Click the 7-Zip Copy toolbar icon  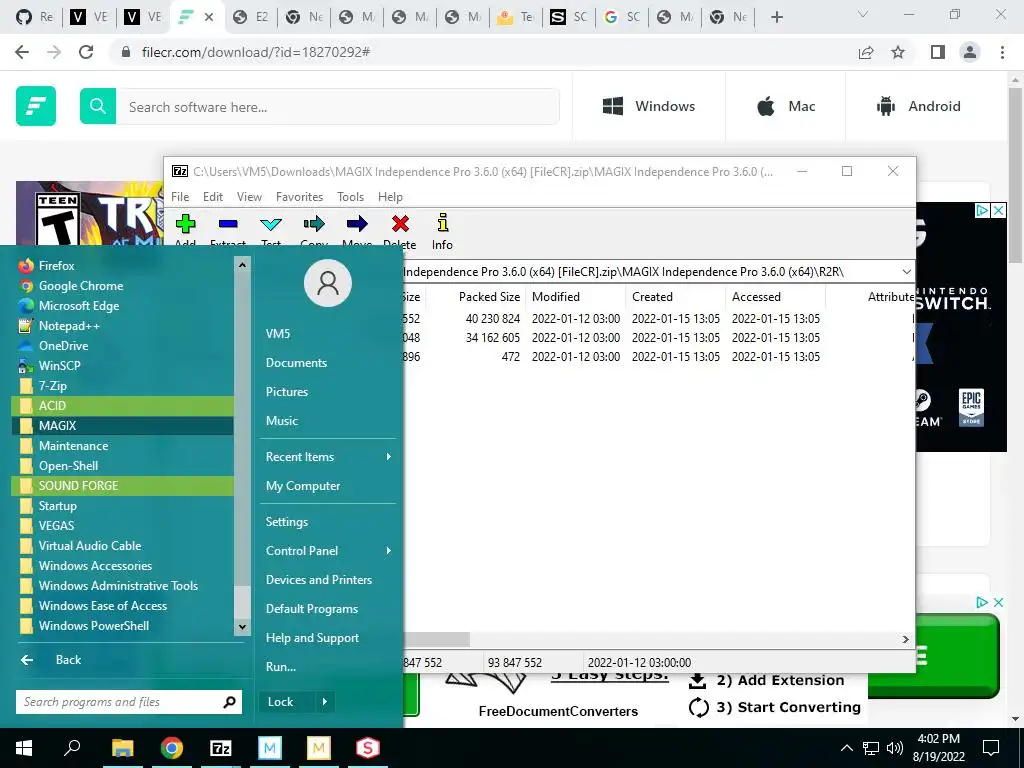314,225
